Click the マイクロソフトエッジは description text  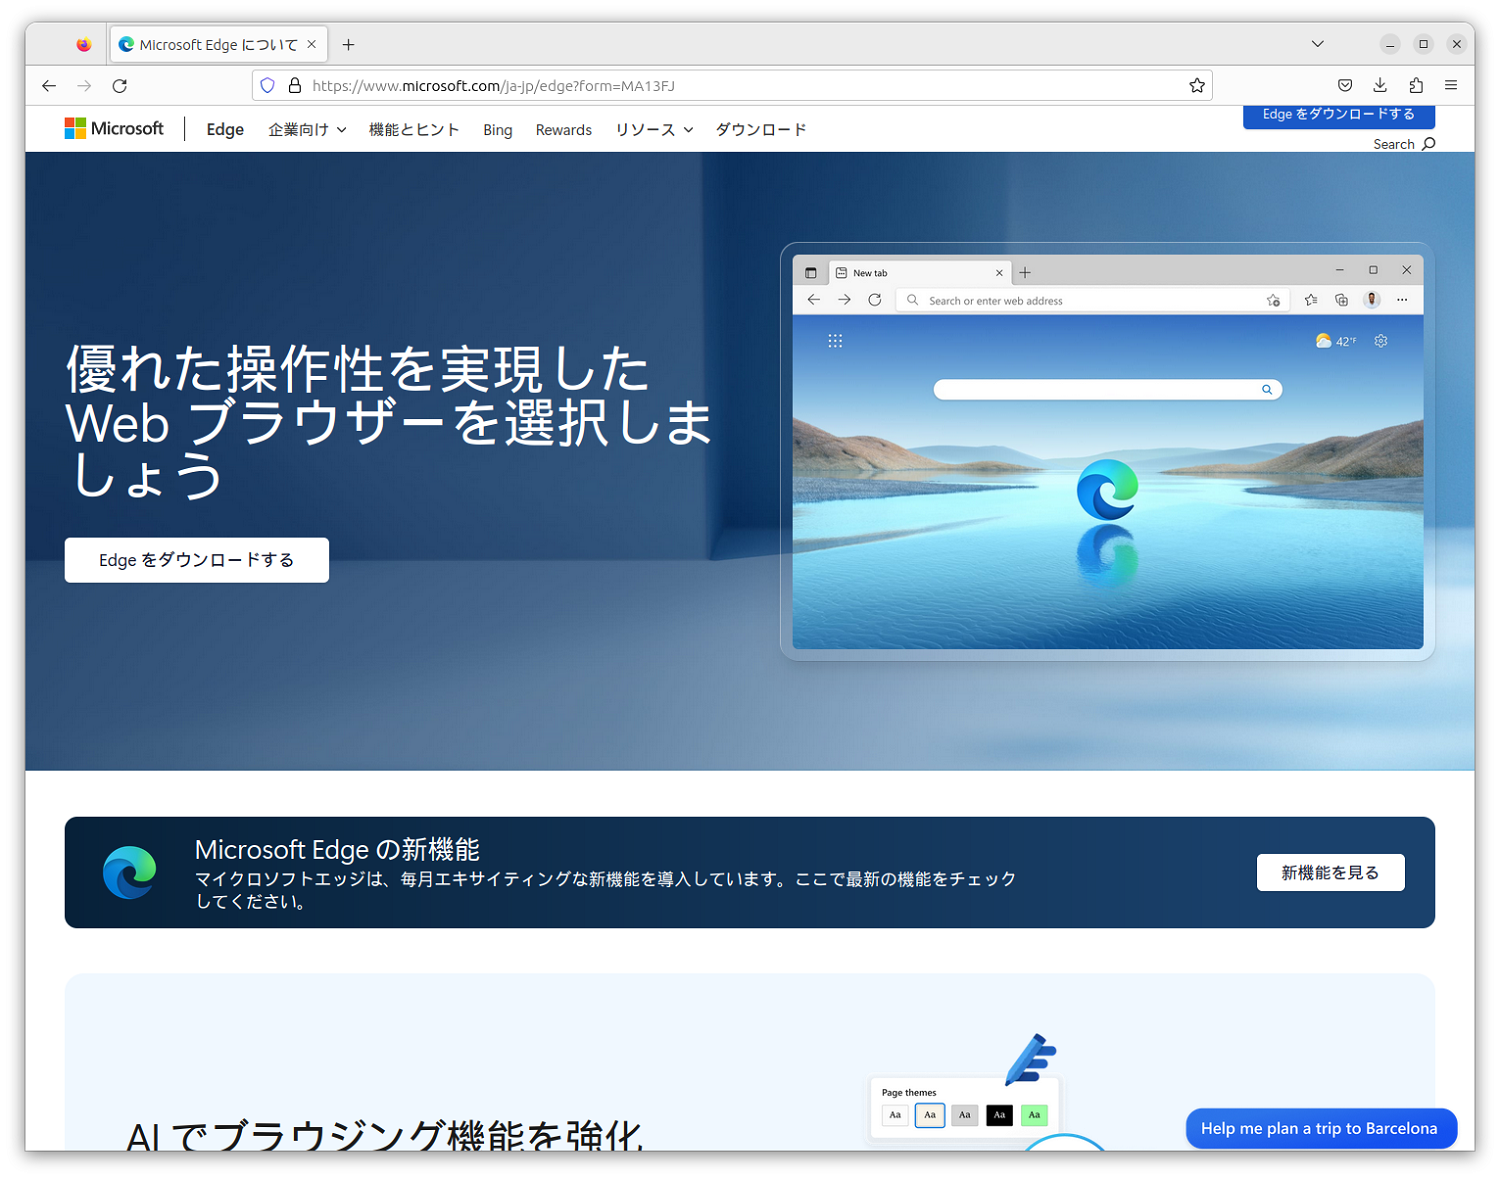point(606,890)
